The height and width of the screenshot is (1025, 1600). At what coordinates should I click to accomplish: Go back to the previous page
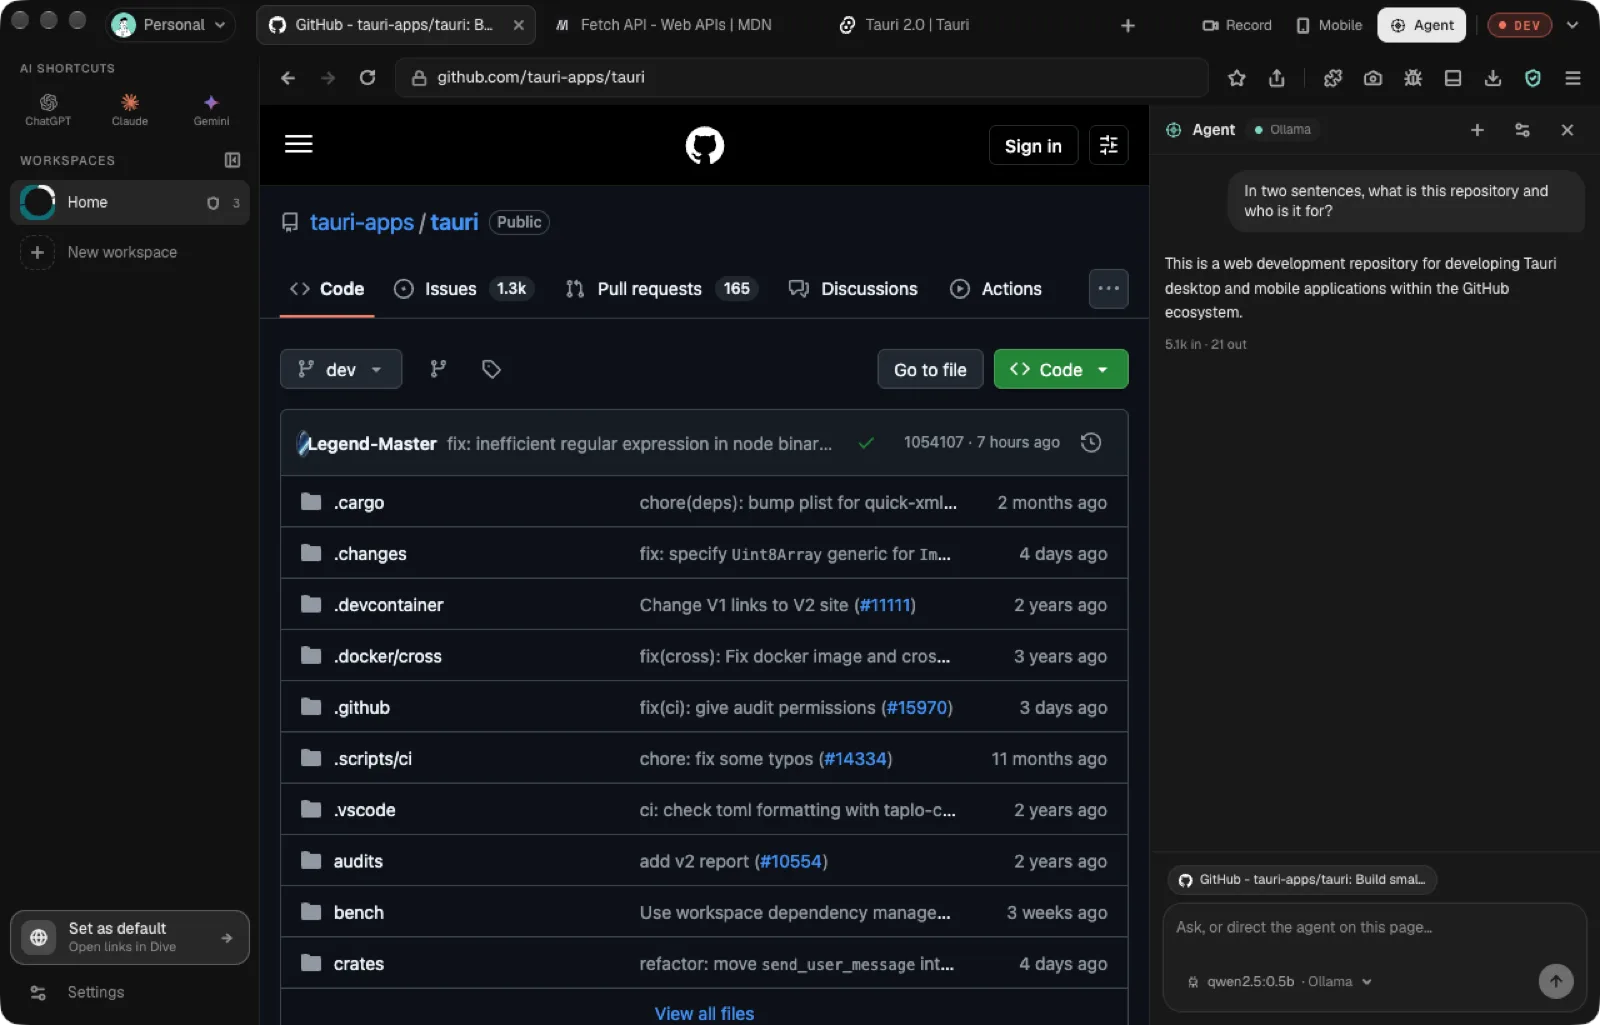288,78
